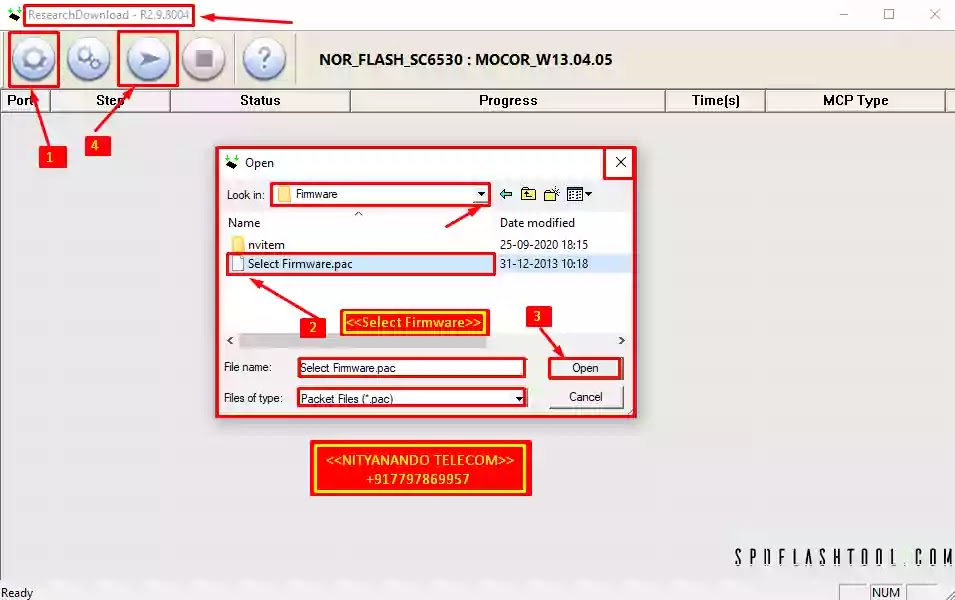Click the Progress column header

point(508,101)
